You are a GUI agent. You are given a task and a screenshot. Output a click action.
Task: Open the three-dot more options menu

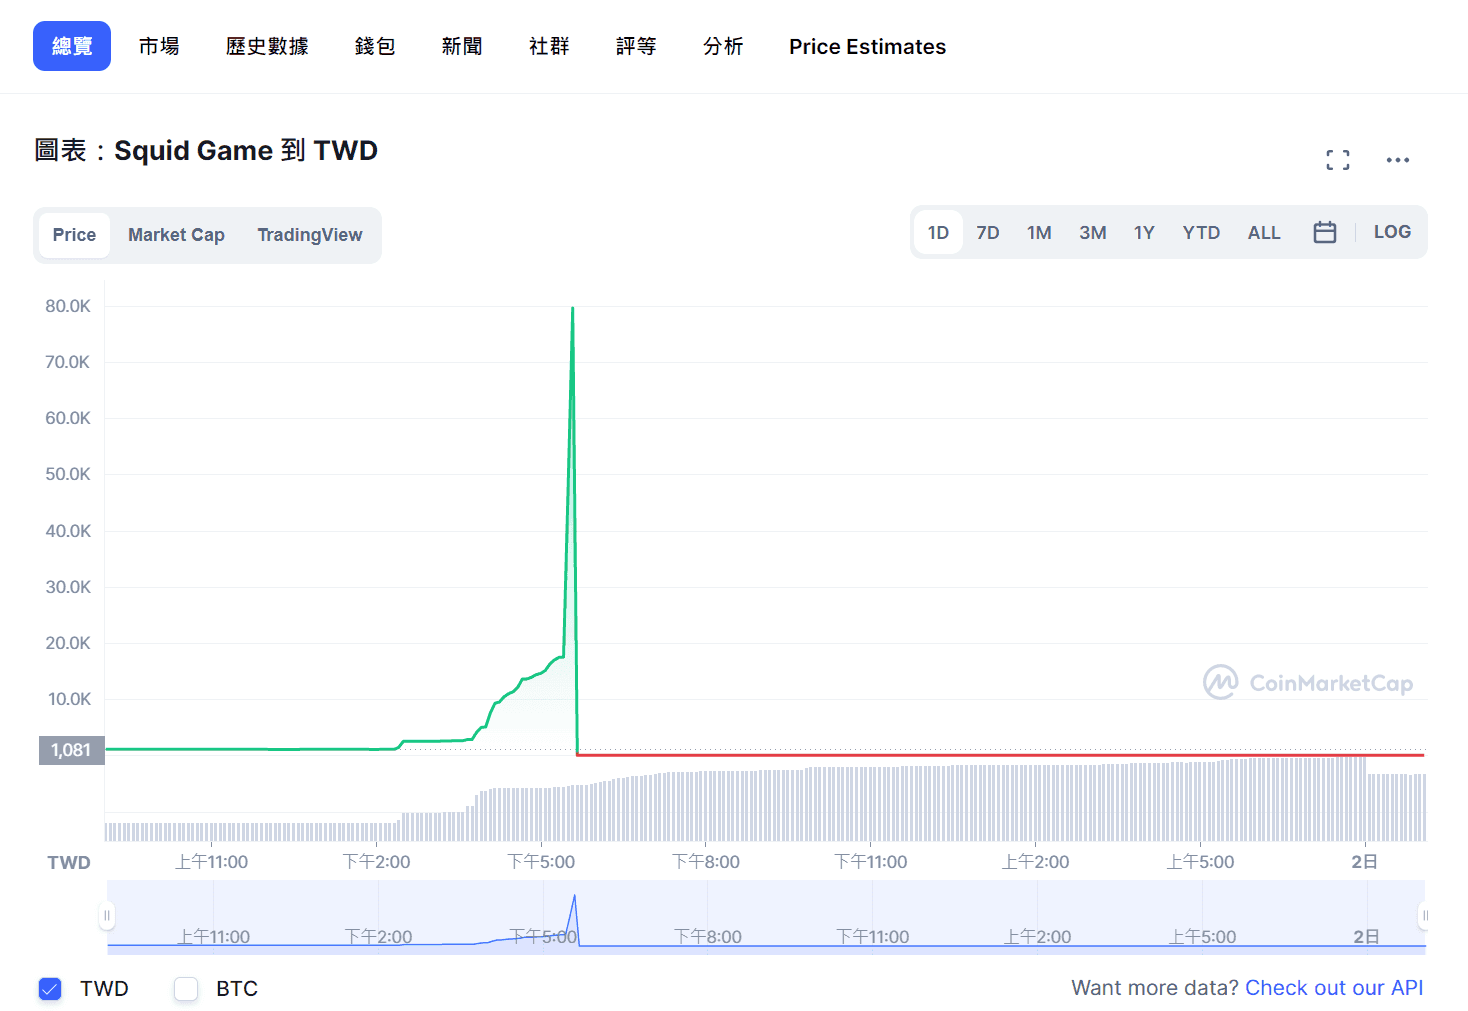click(x=1397, y=160)
